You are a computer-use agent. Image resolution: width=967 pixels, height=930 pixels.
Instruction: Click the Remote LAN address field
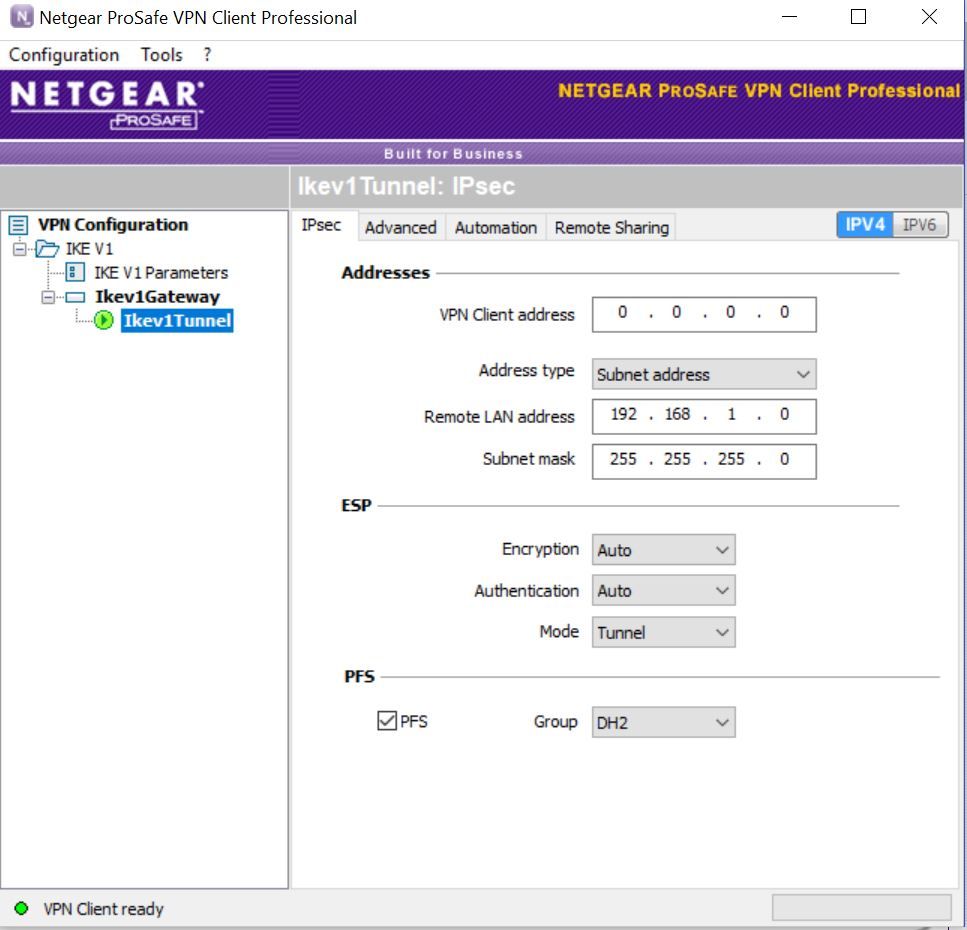click(x=704, y=415)
